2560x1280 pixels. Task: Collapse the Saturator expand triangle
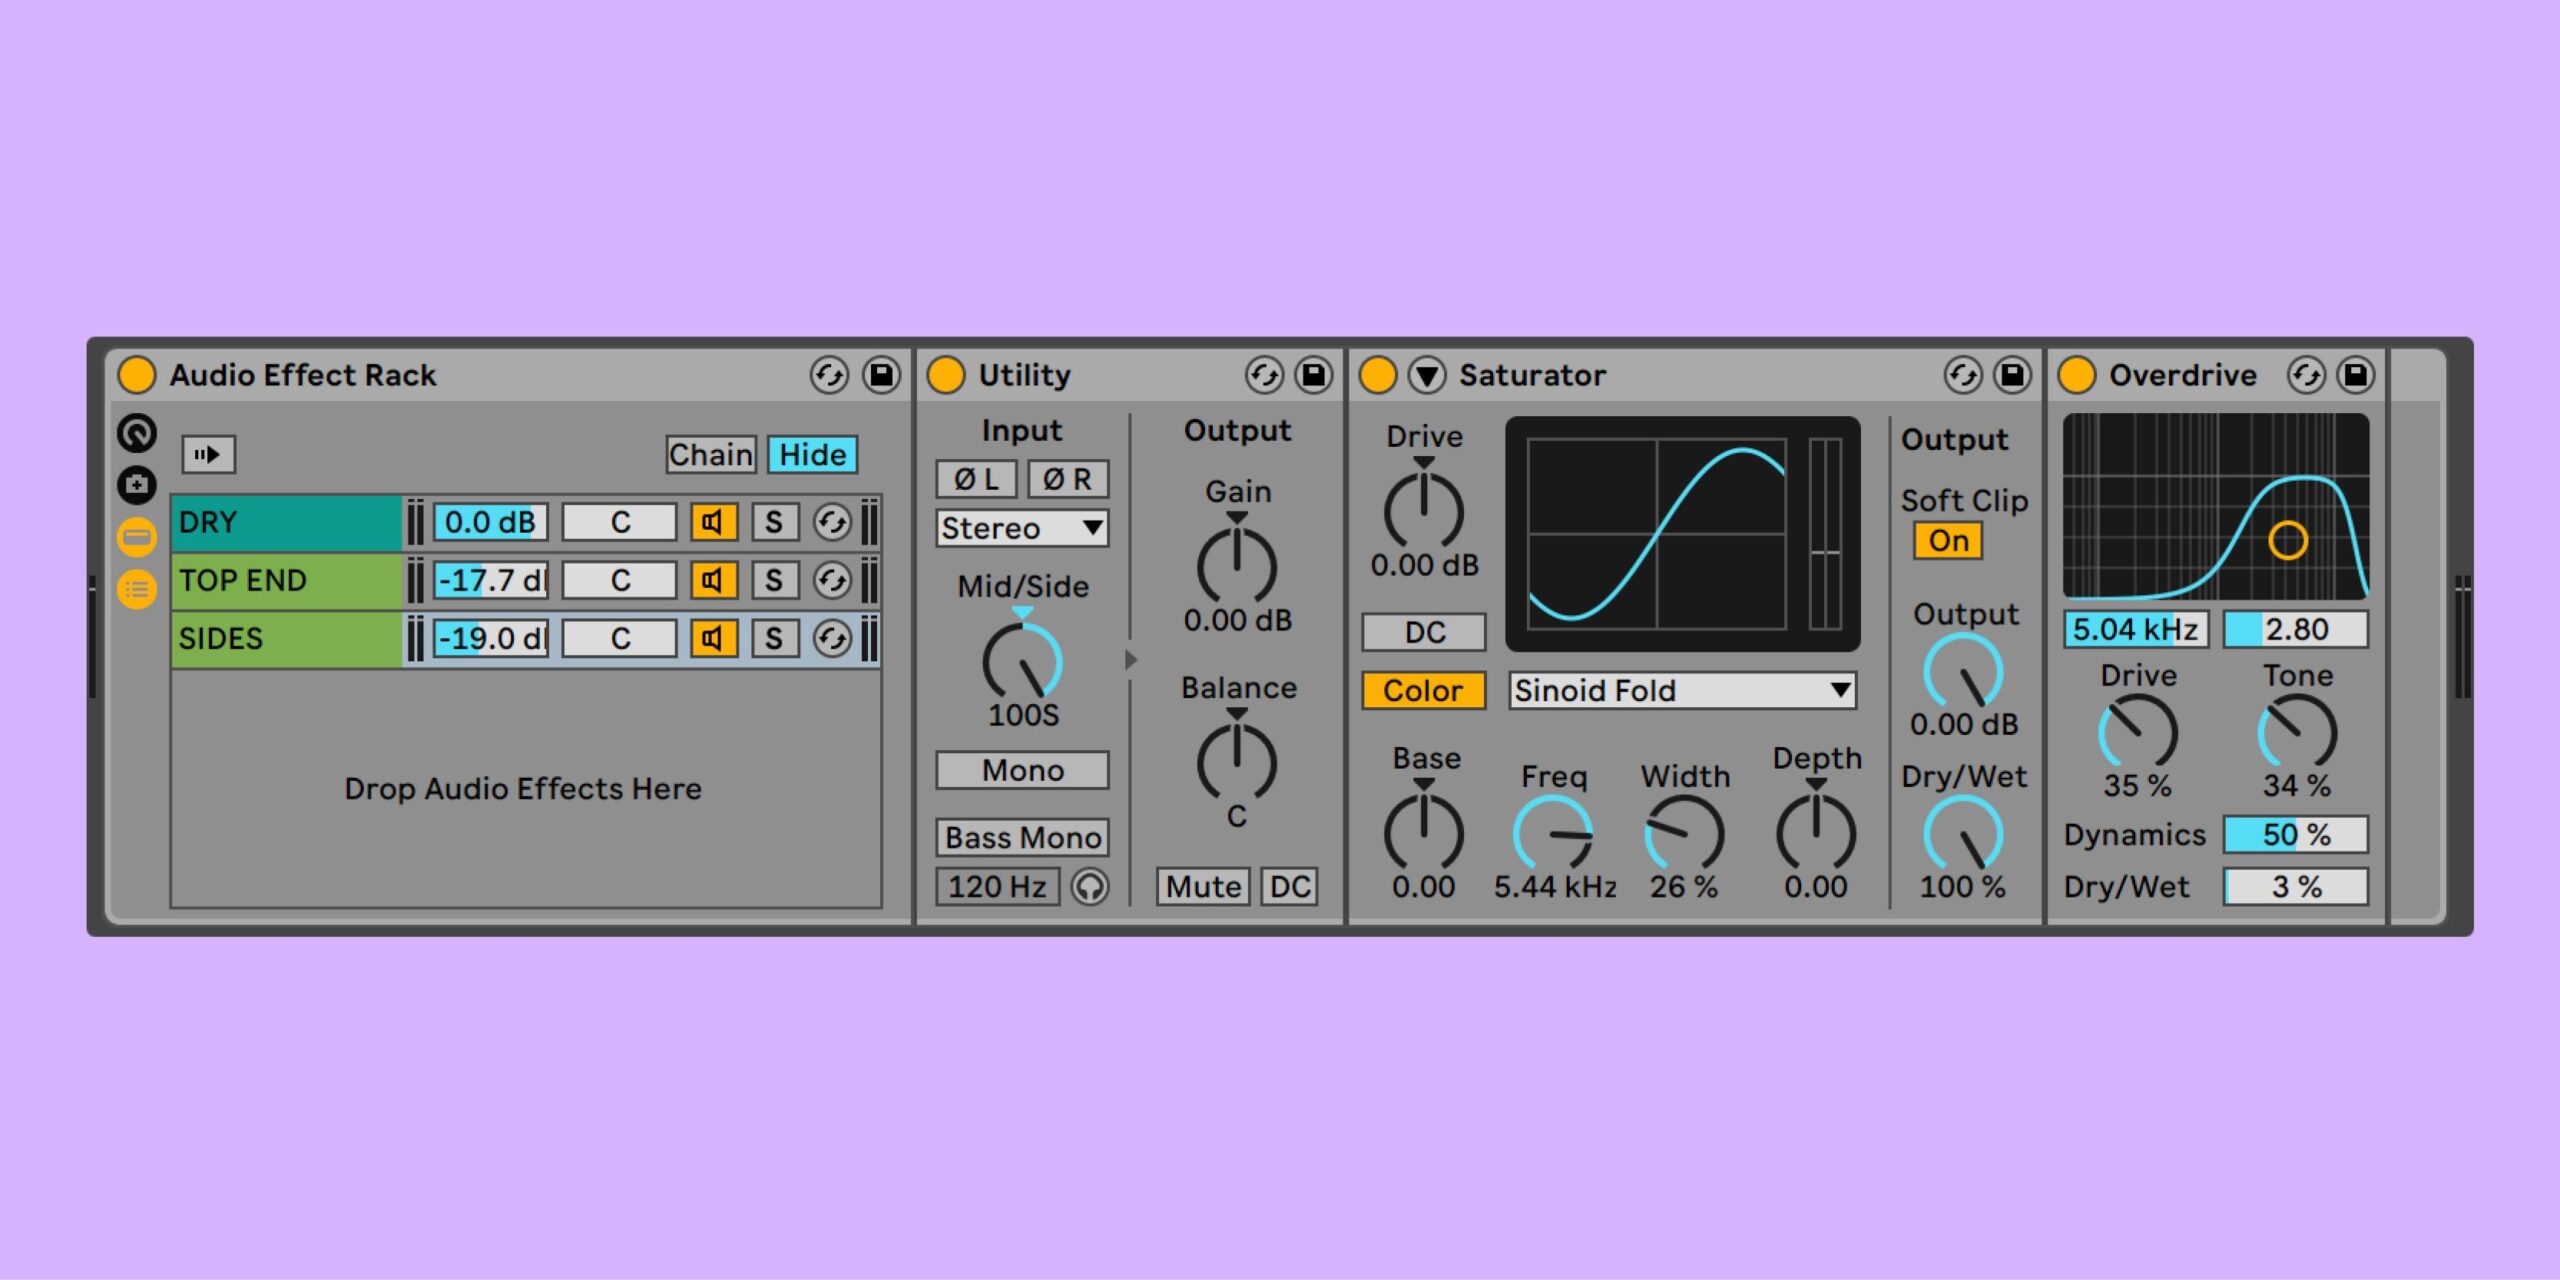click(1427, 375)
